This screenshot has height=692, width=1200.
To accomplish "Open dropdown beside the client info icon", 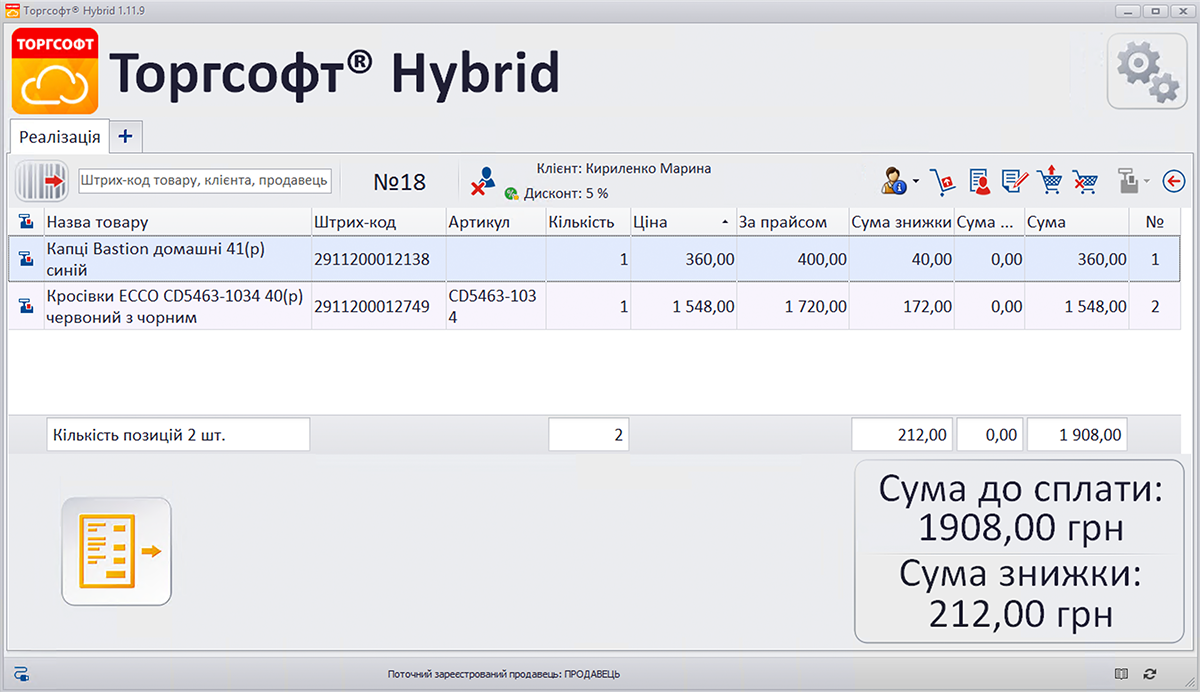I will point(915,182).
